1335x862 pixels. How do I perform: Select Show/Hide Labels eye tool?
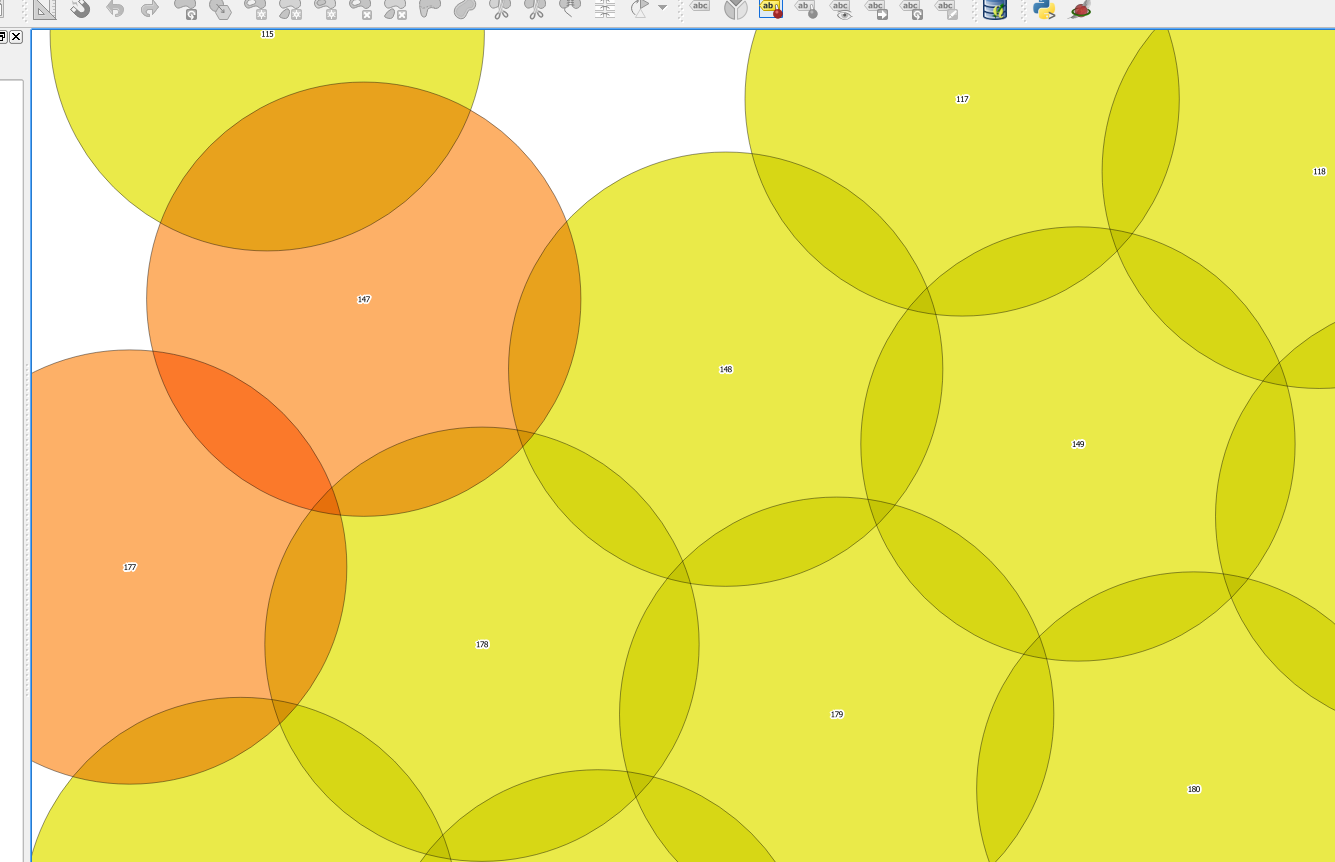point(841,9)
